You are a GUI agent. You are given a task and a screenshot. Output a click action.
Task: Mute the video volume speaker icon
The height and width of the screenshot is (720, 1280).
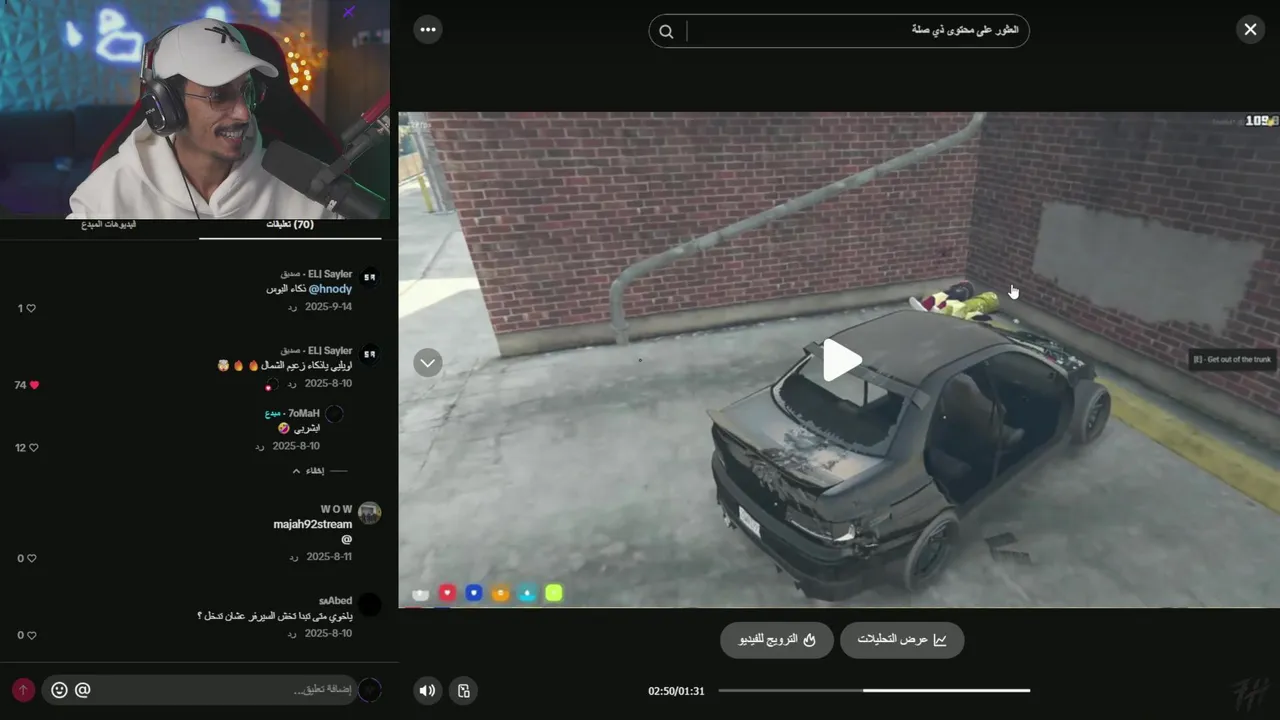pyautogui.click(x=427, y=690)
